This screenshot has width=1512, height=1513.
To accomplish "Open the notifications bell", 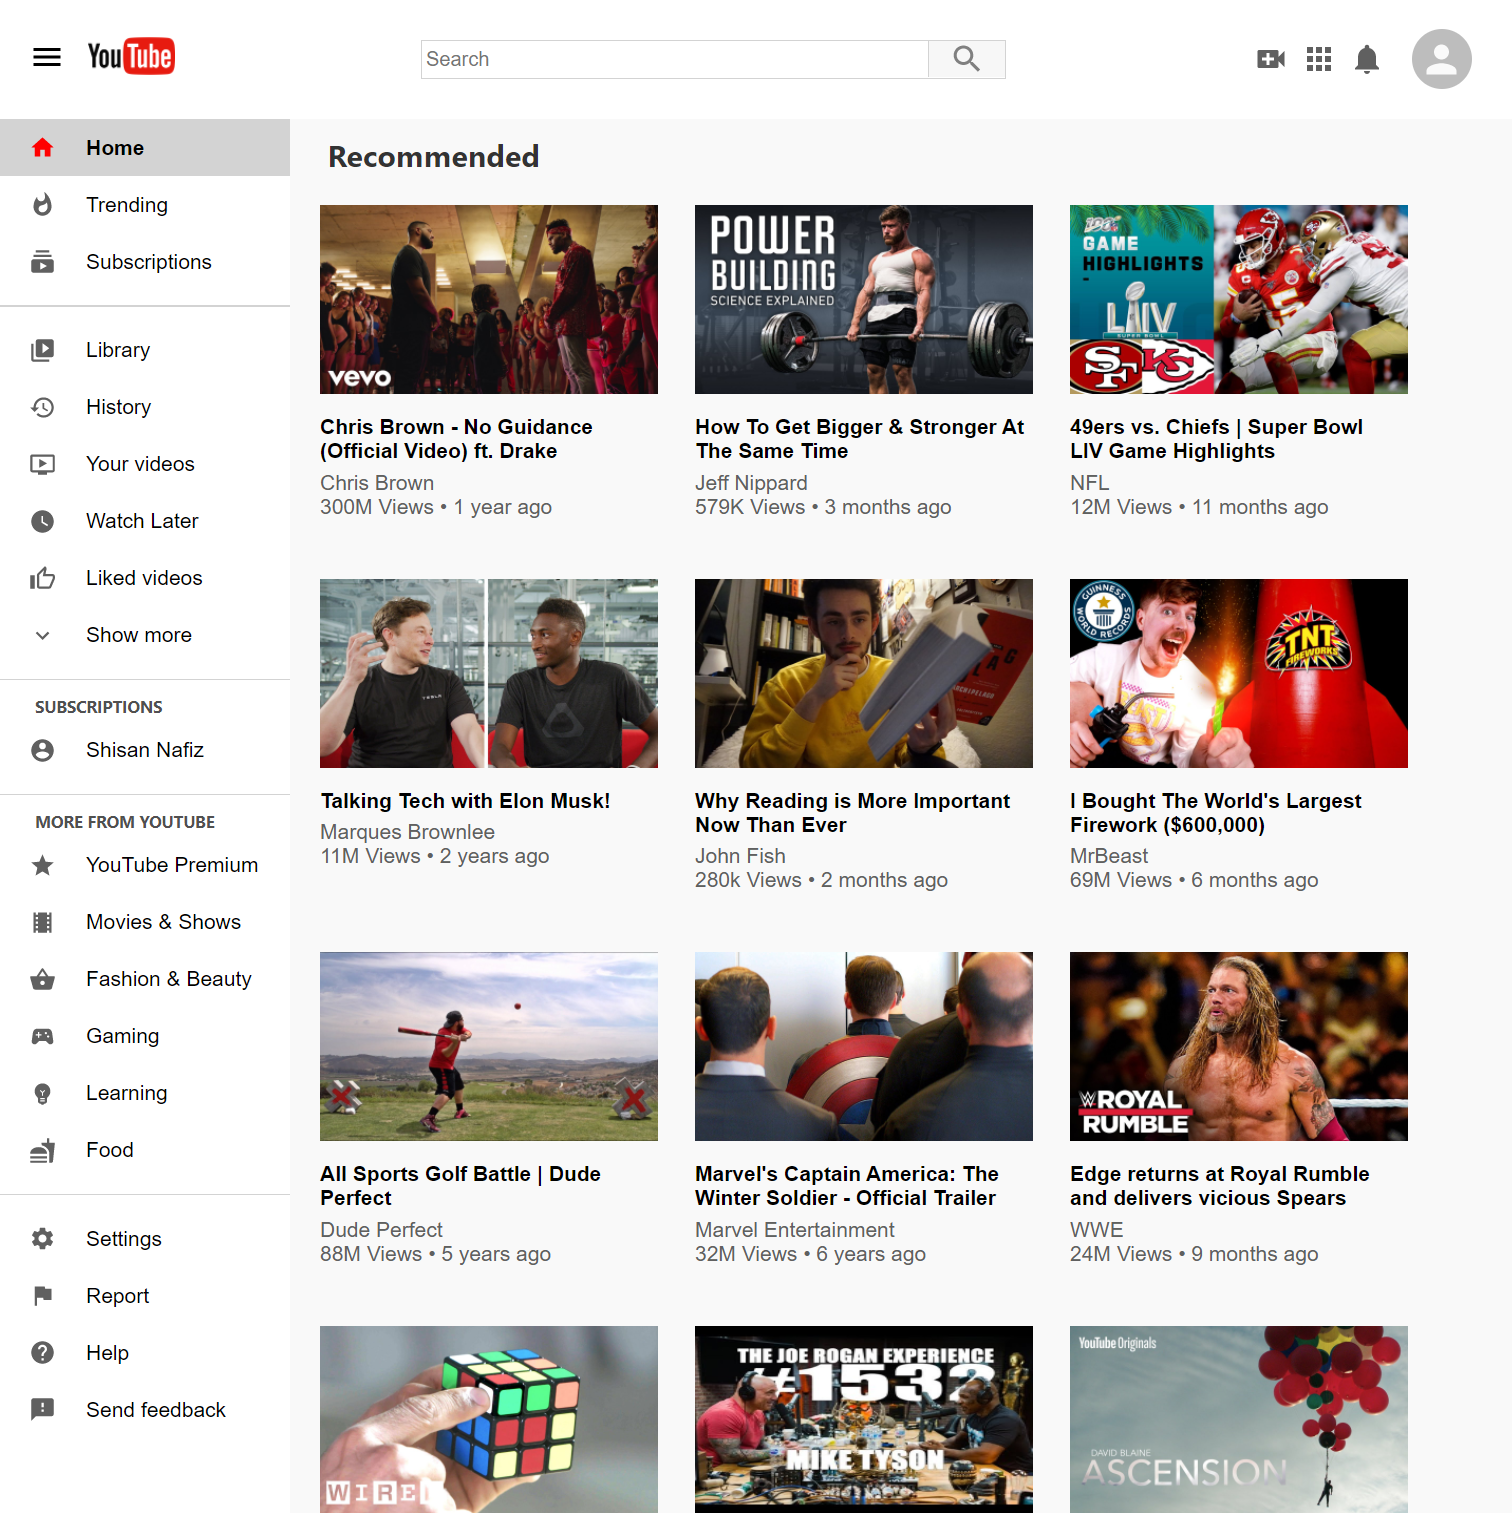I will click(x=1366, y=60).
